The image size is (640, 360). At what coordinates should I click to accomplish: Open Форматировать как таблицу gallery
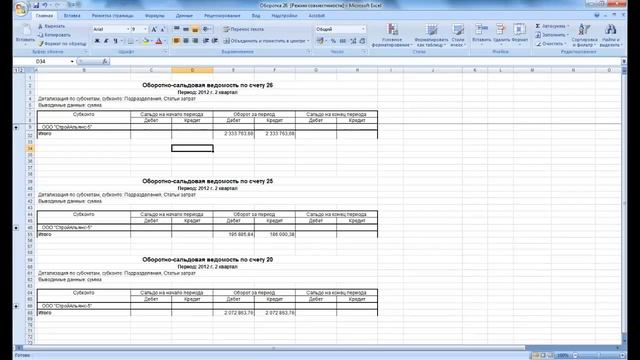[x=431, y=35]
